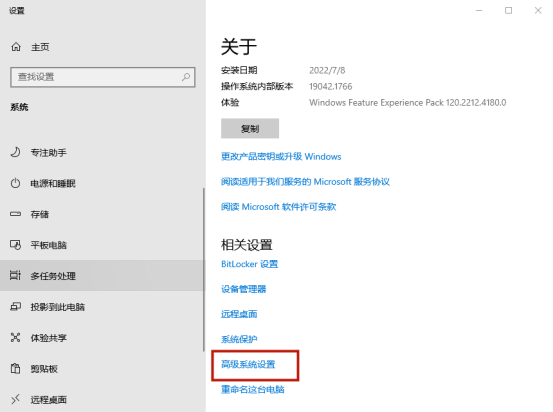The height and width of the screenshot is (412, 553).
Task: Click the search magnifier icon in 查找设置
Action: [x=186, y=77]
